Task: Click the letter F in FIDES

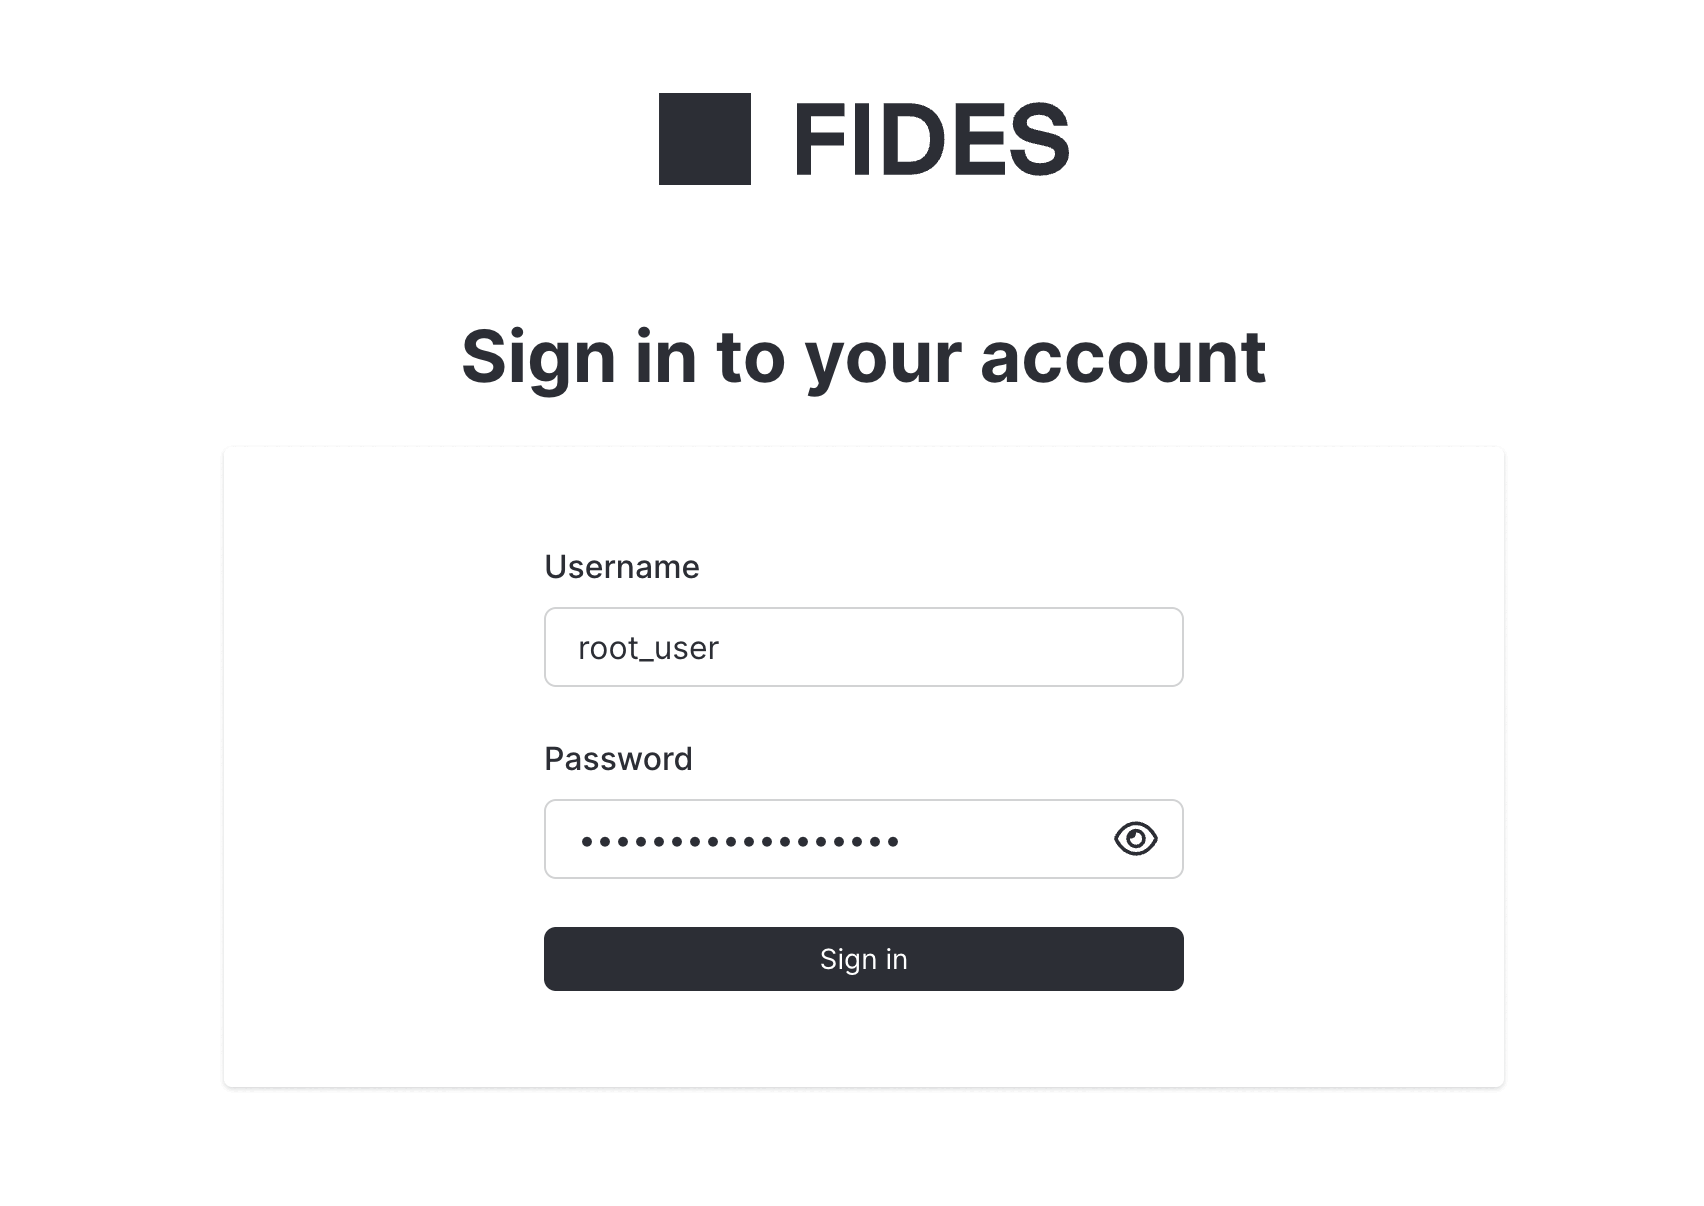Action: [817, 140]
